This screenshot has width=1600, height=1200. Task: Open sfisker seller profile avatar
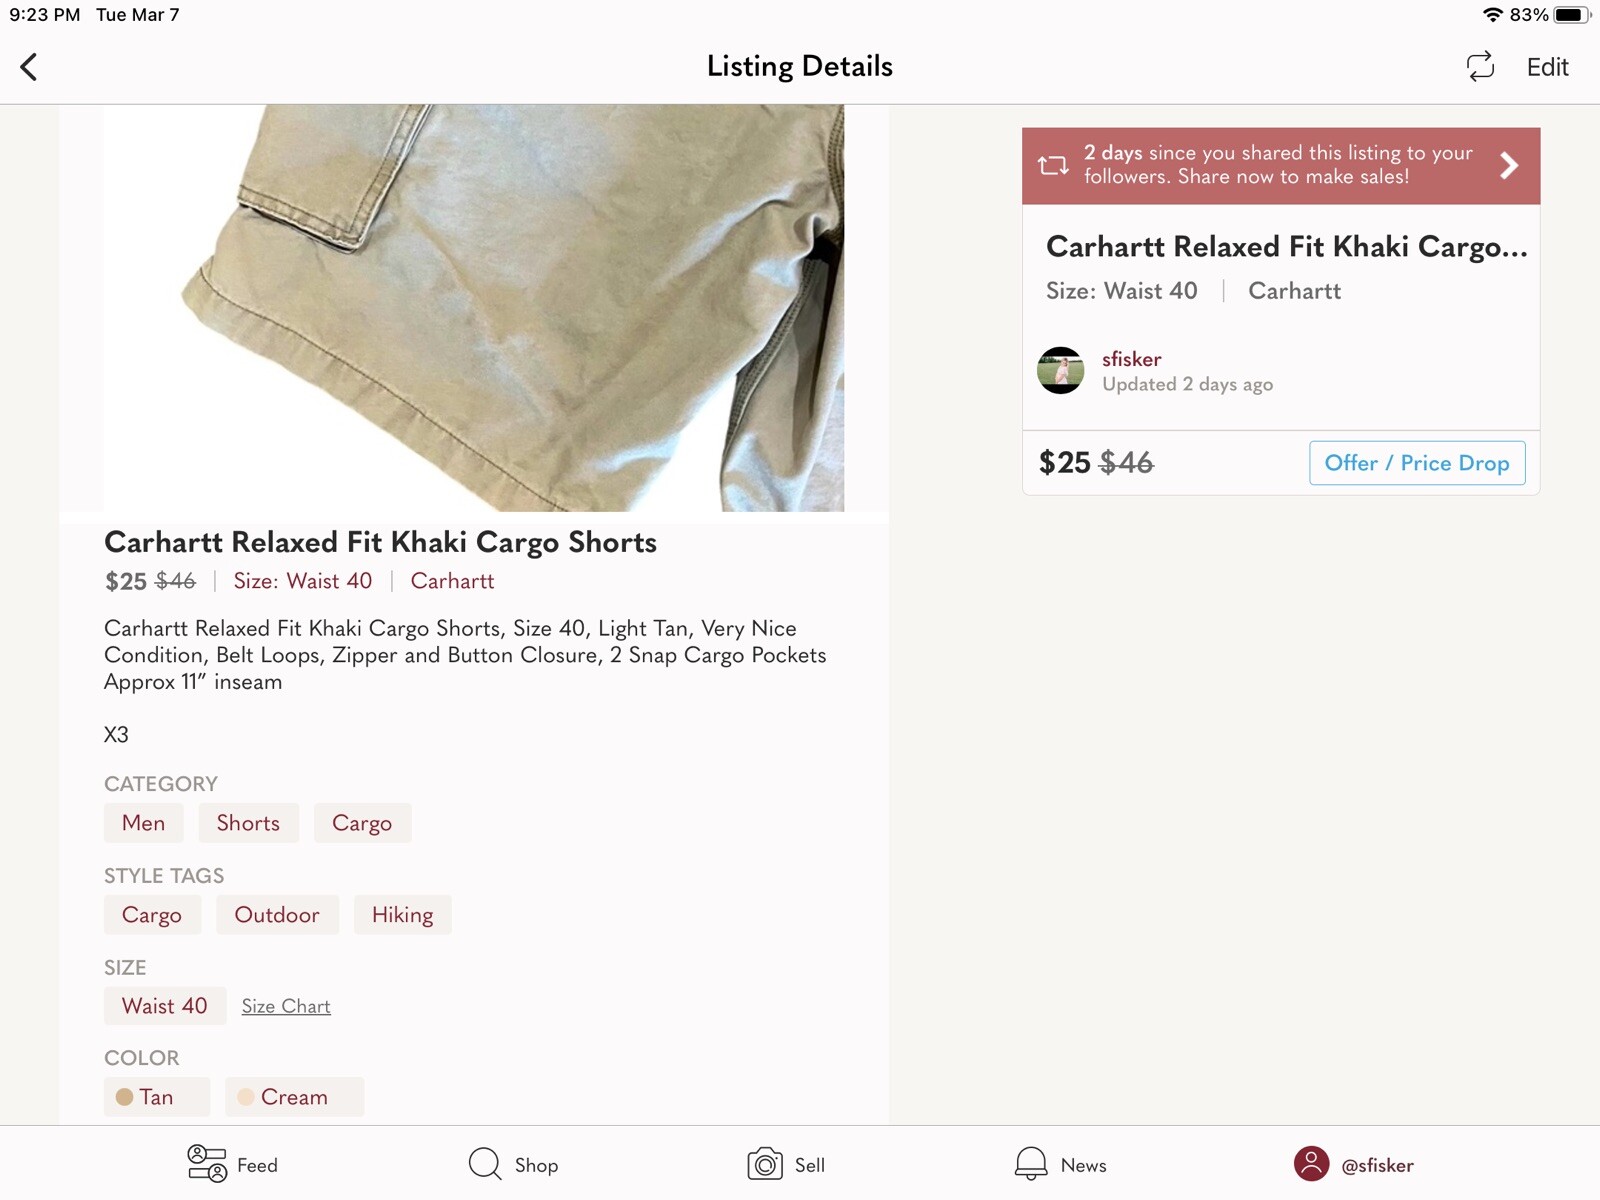pos(1061,371)
